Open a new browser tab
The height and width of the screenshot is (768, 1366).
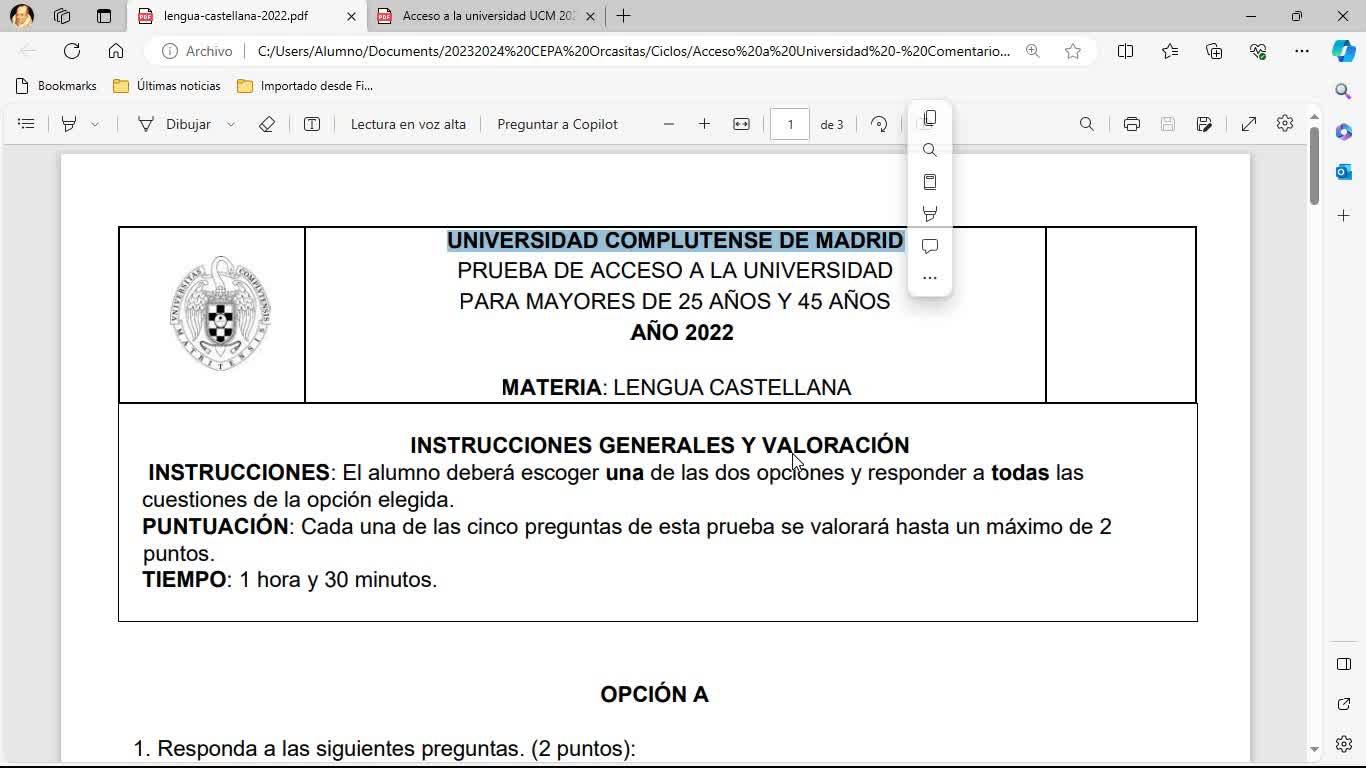click(x=623, y=16)
